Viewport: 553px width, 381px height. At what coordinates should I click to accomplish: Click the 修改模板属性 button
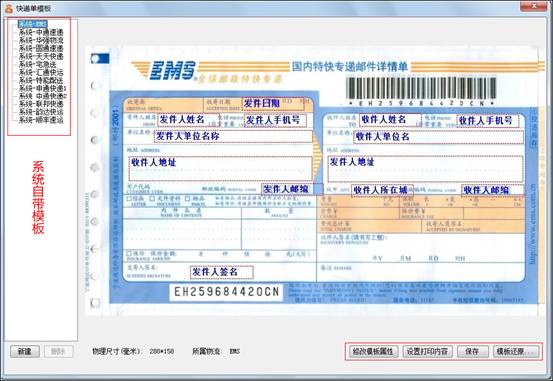tap(373, 351)
